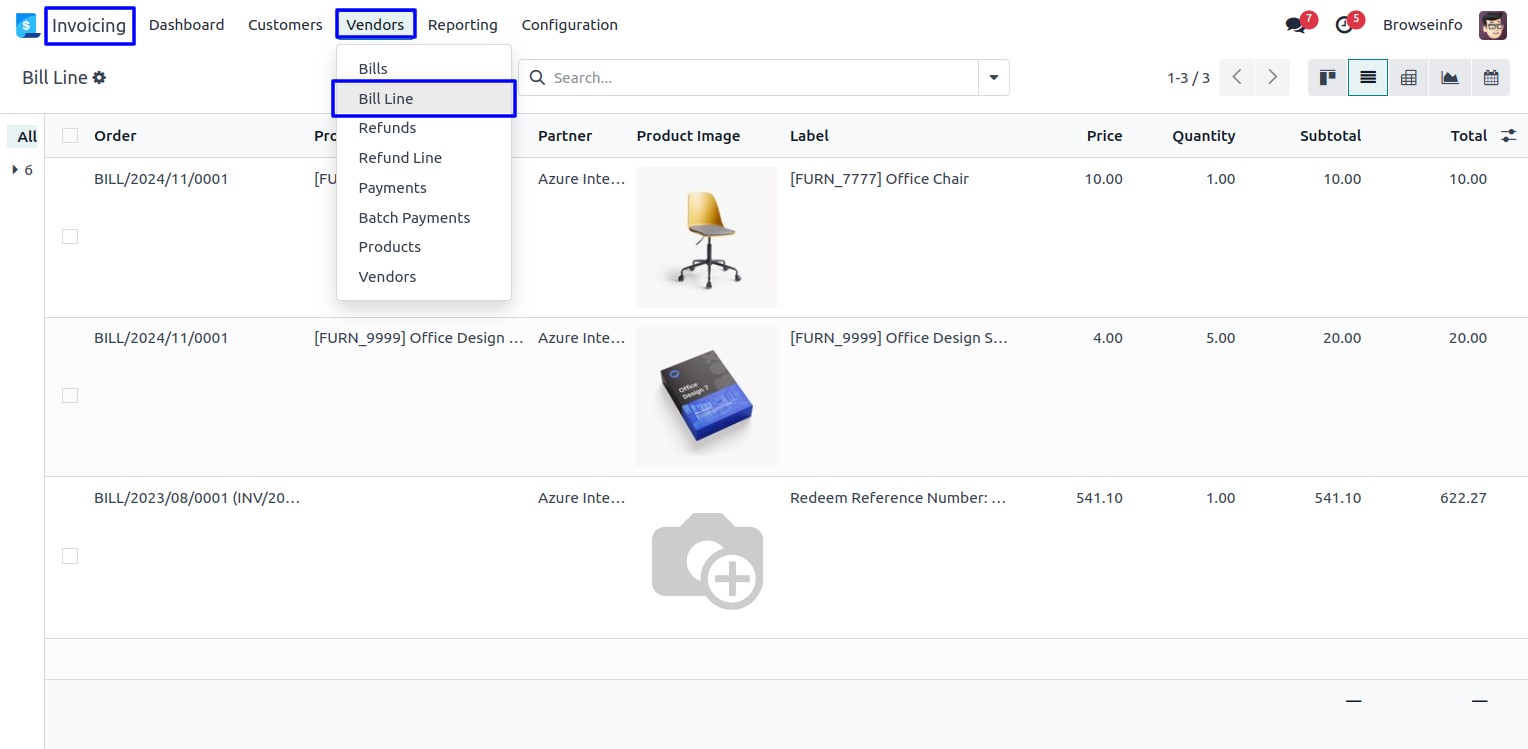The image size is (1528, 749).
Task: Click the 541.10 price cell
Action: [x=1099, y=498]
